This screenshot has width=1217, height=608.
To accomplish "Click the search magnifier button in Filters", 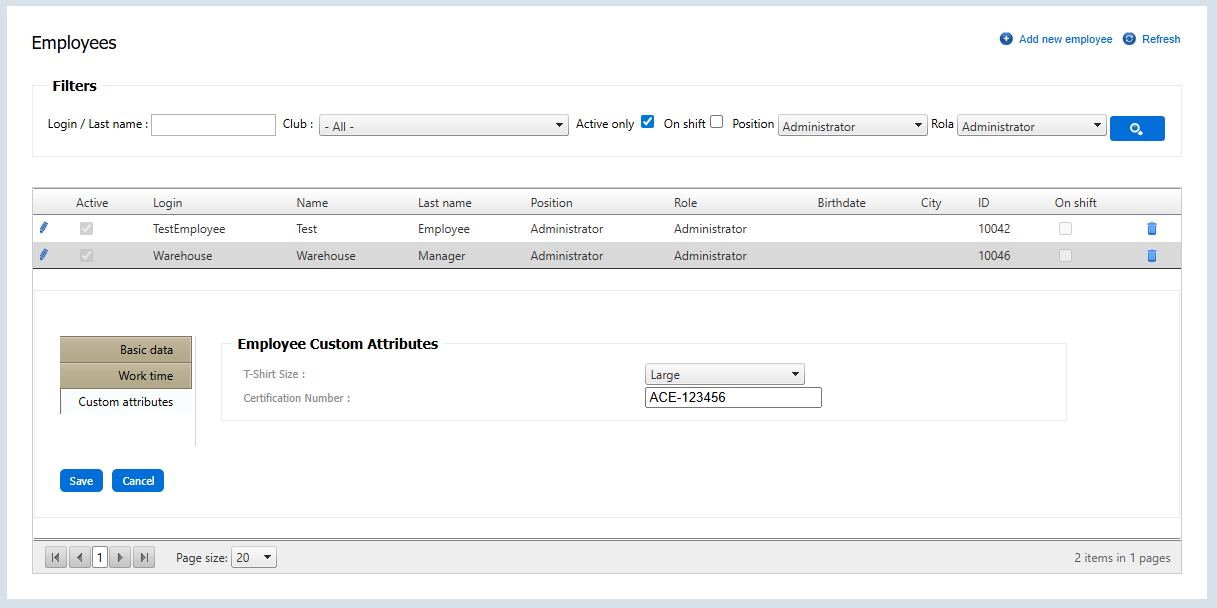I will [1137, 128].
